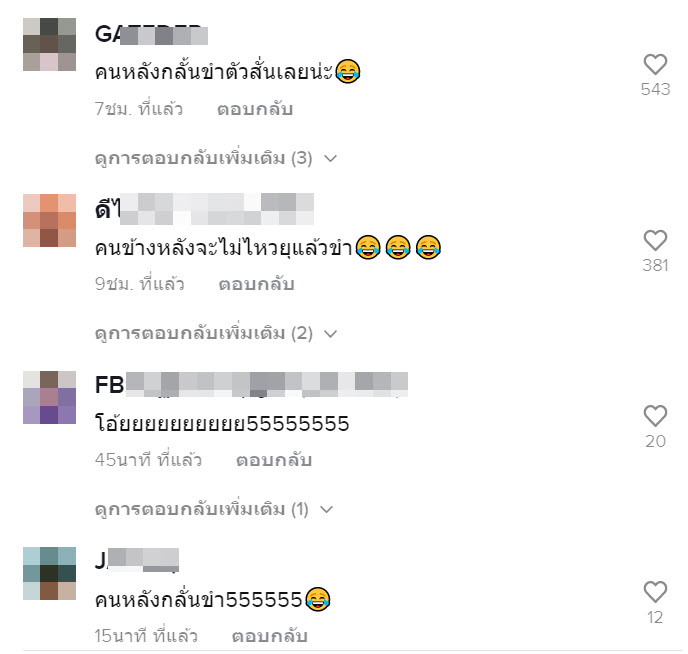
Task: Open the Thai username starting with ดี
Action: pyautogui.click(x=204, y=209)
